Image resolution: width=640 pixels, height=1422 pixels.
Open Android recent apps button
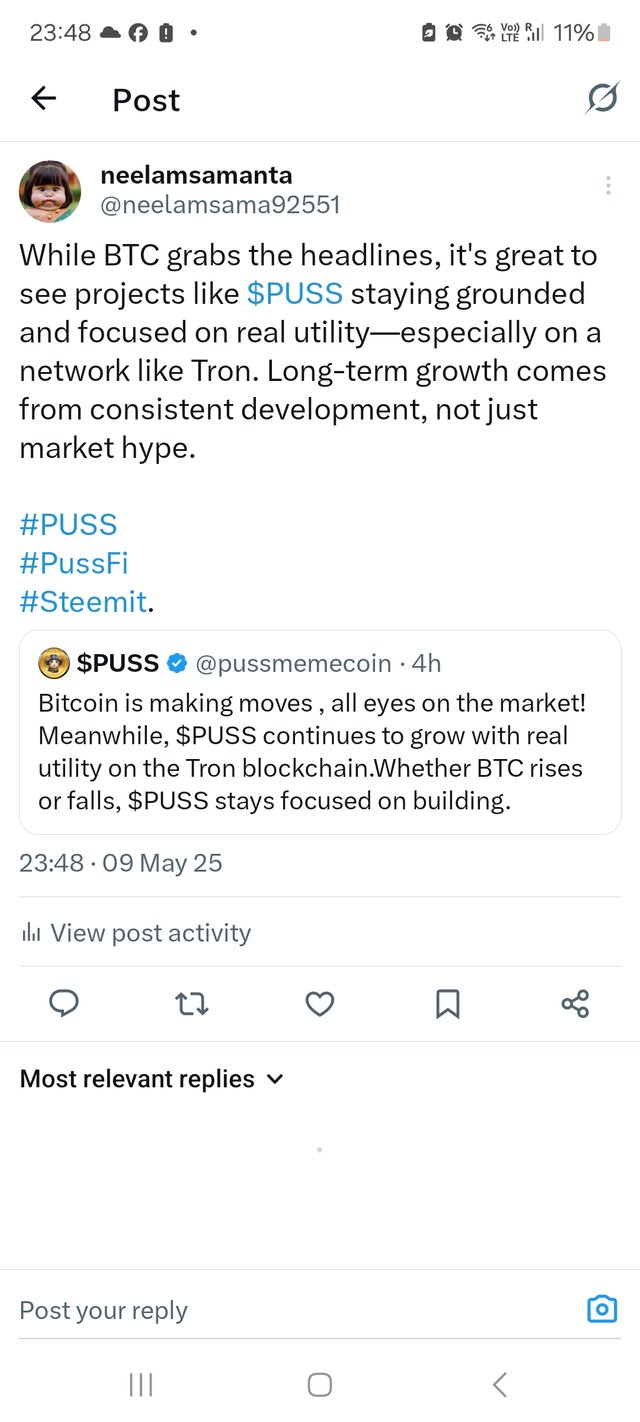[140, 1385]
